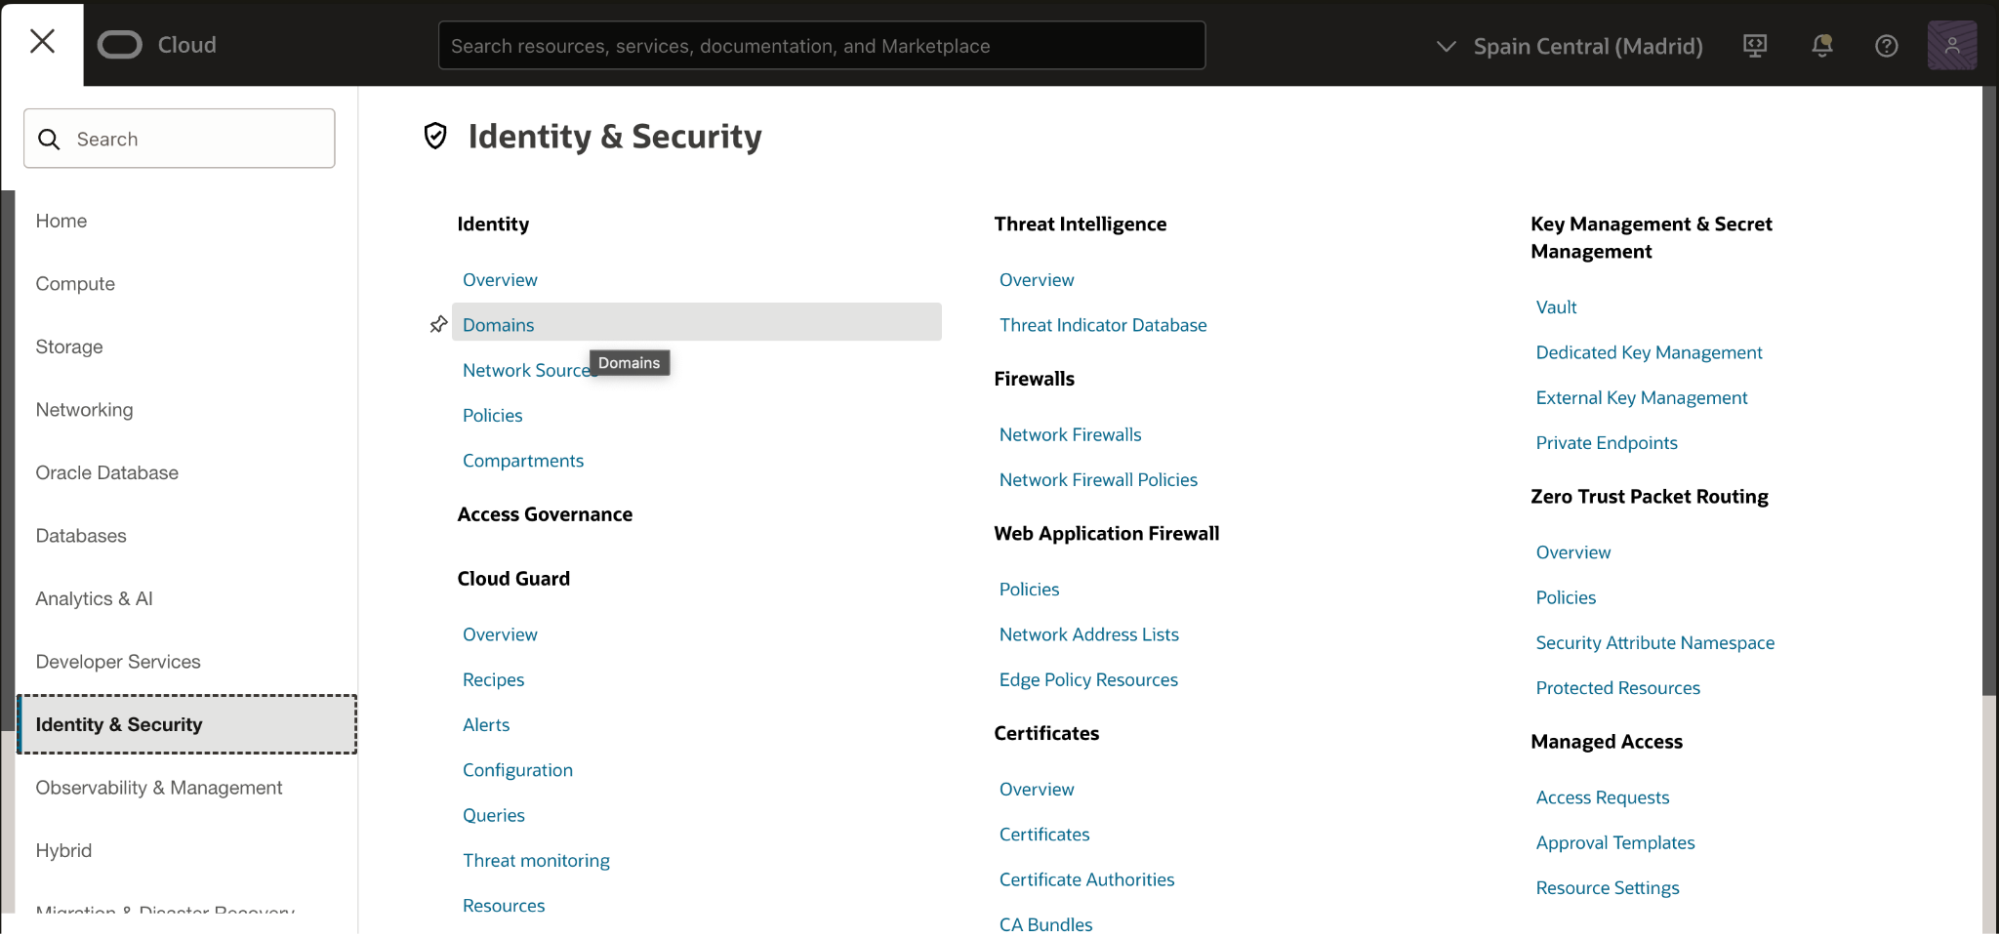Open the Edge Policy Resources link
The width and height of the screenshot is (1999, 935).
[1088, 680]
